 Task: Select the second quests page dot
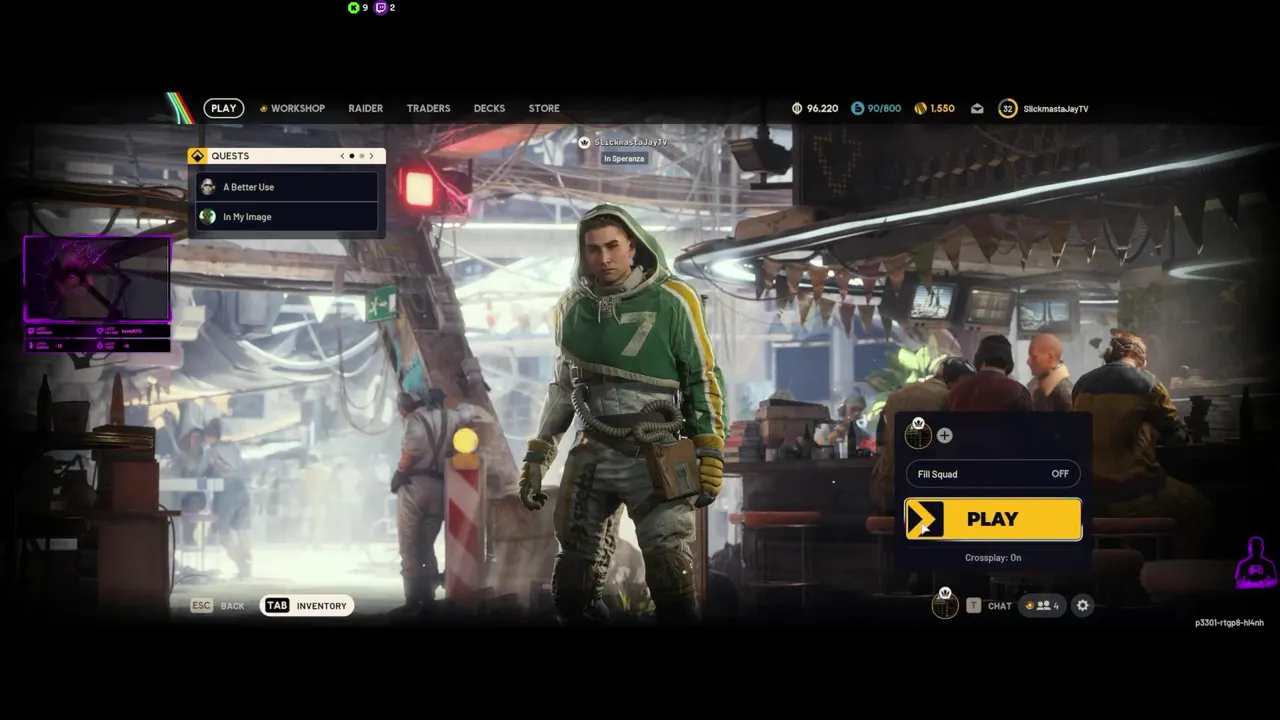(x=361, y=156)
